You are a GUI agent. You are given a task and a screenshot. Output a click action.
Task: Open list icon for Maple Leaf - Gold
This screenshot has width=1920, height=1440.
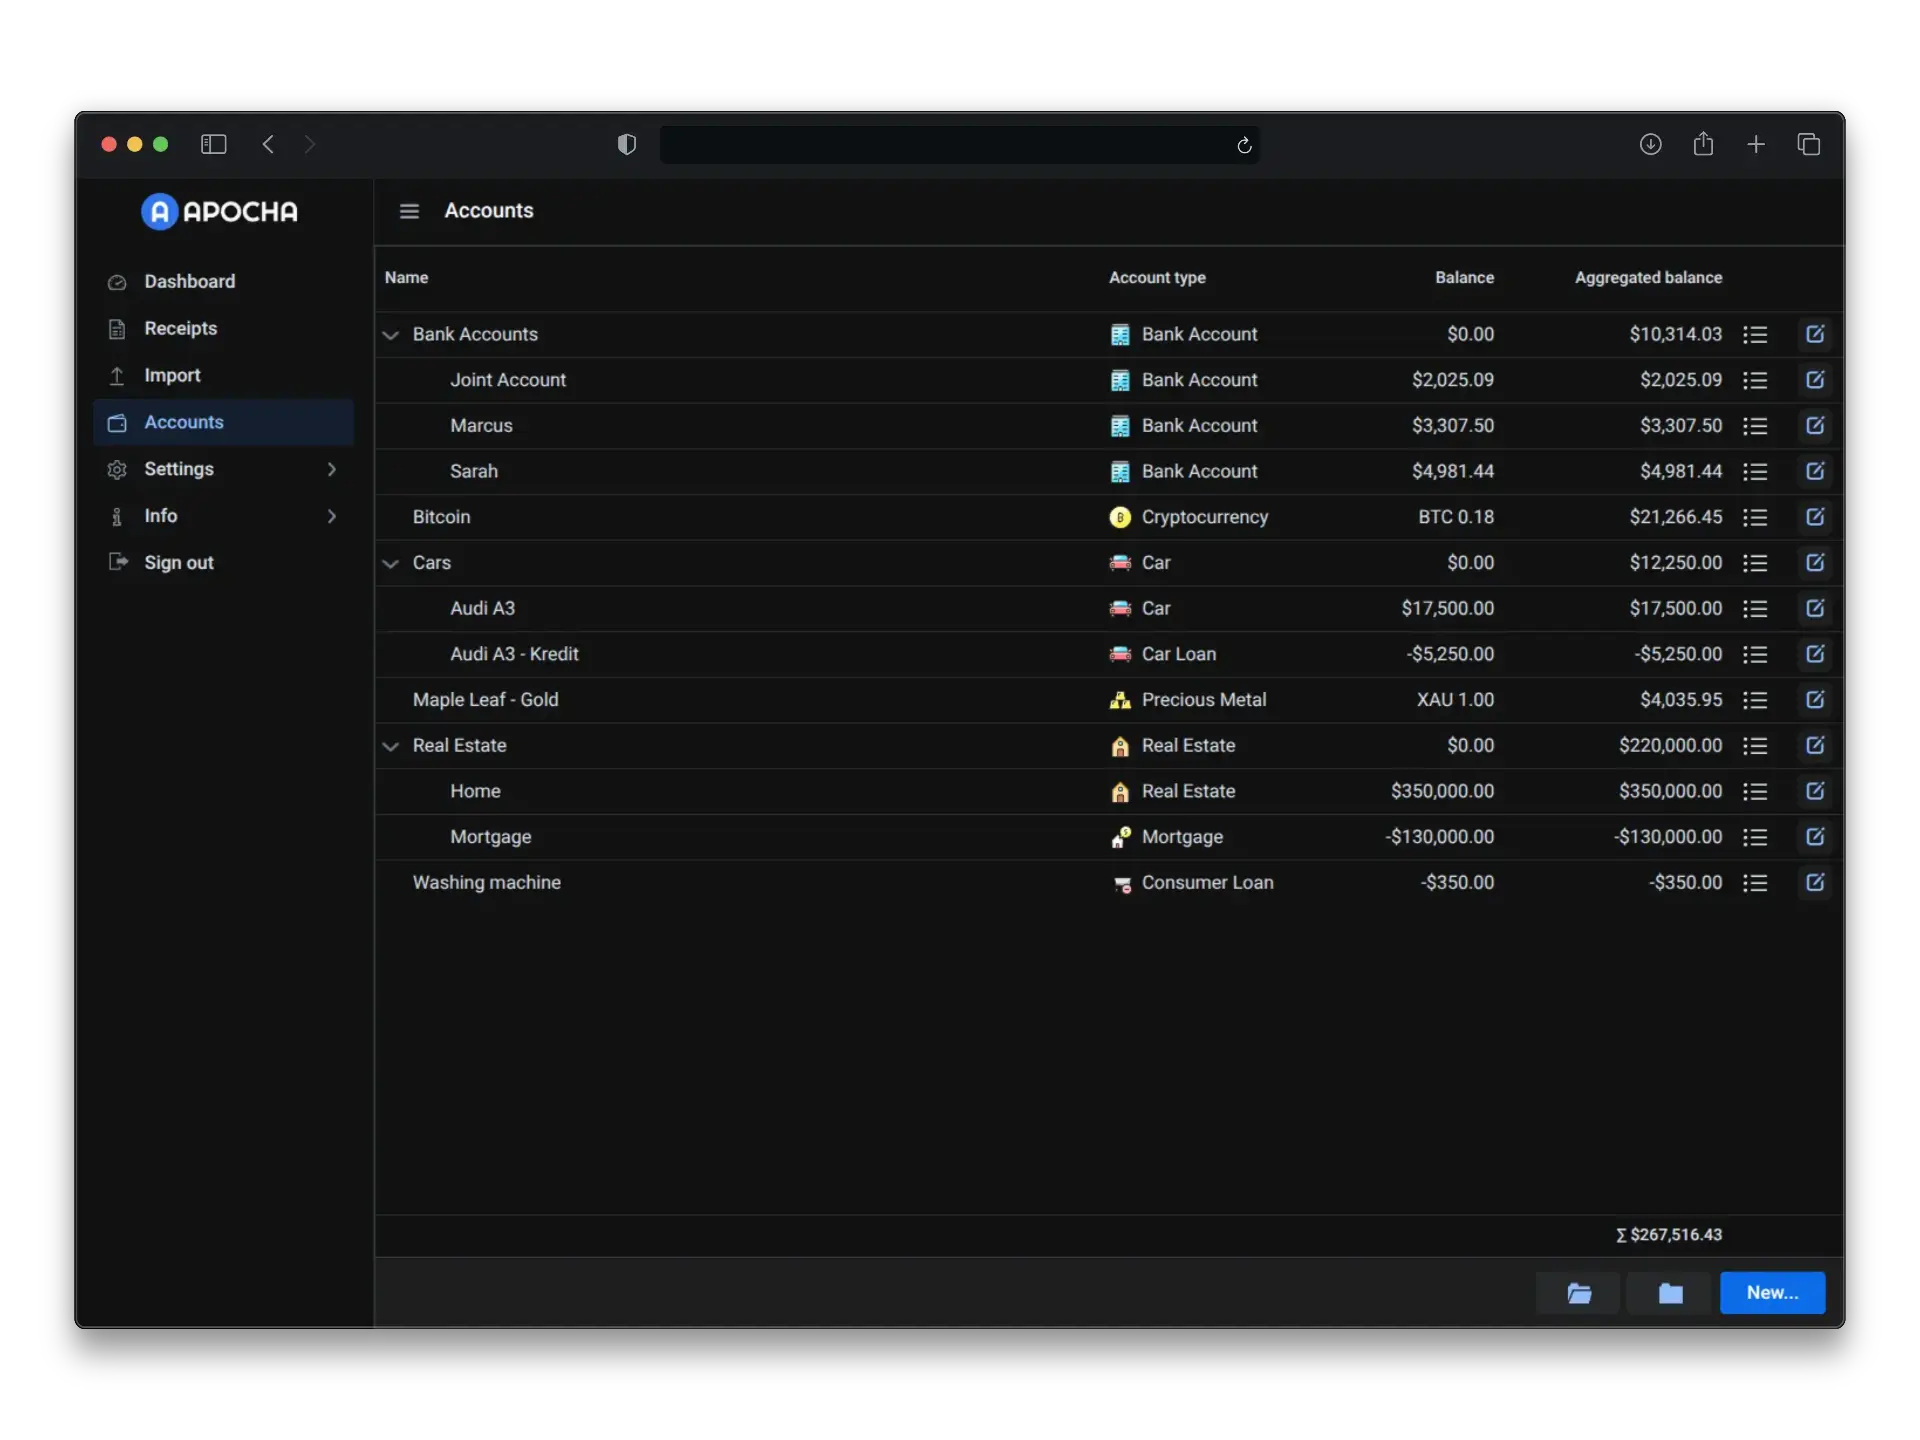click(x=1755, y=700)
